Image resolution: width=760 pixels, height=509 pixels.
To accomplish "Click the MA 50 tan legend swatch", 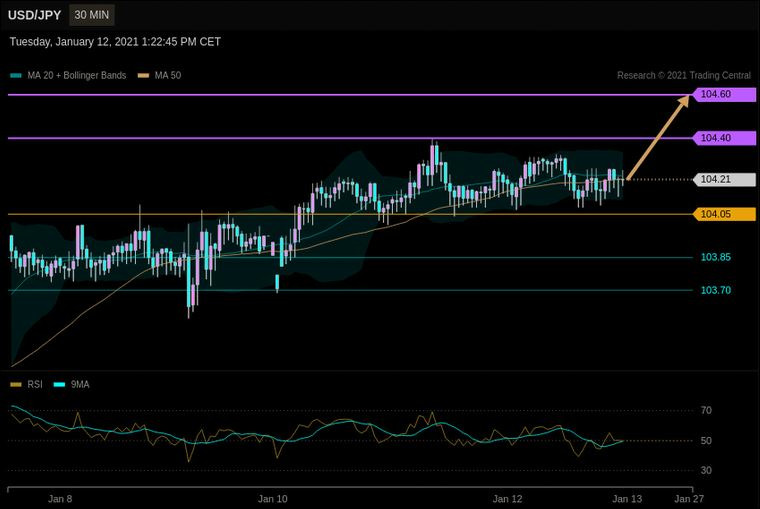I will point(143,76).
